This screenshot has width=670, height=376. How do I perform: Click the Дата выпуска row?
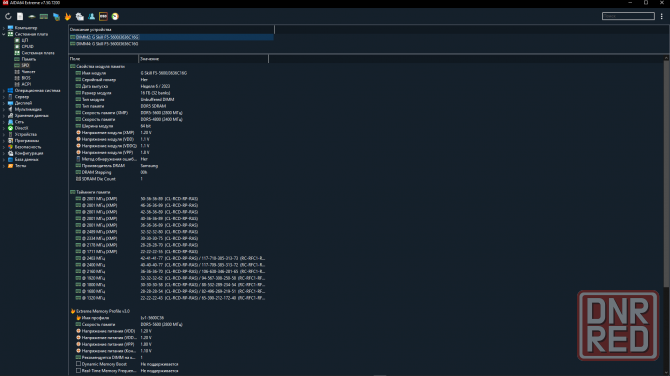(x=169, y=86)
